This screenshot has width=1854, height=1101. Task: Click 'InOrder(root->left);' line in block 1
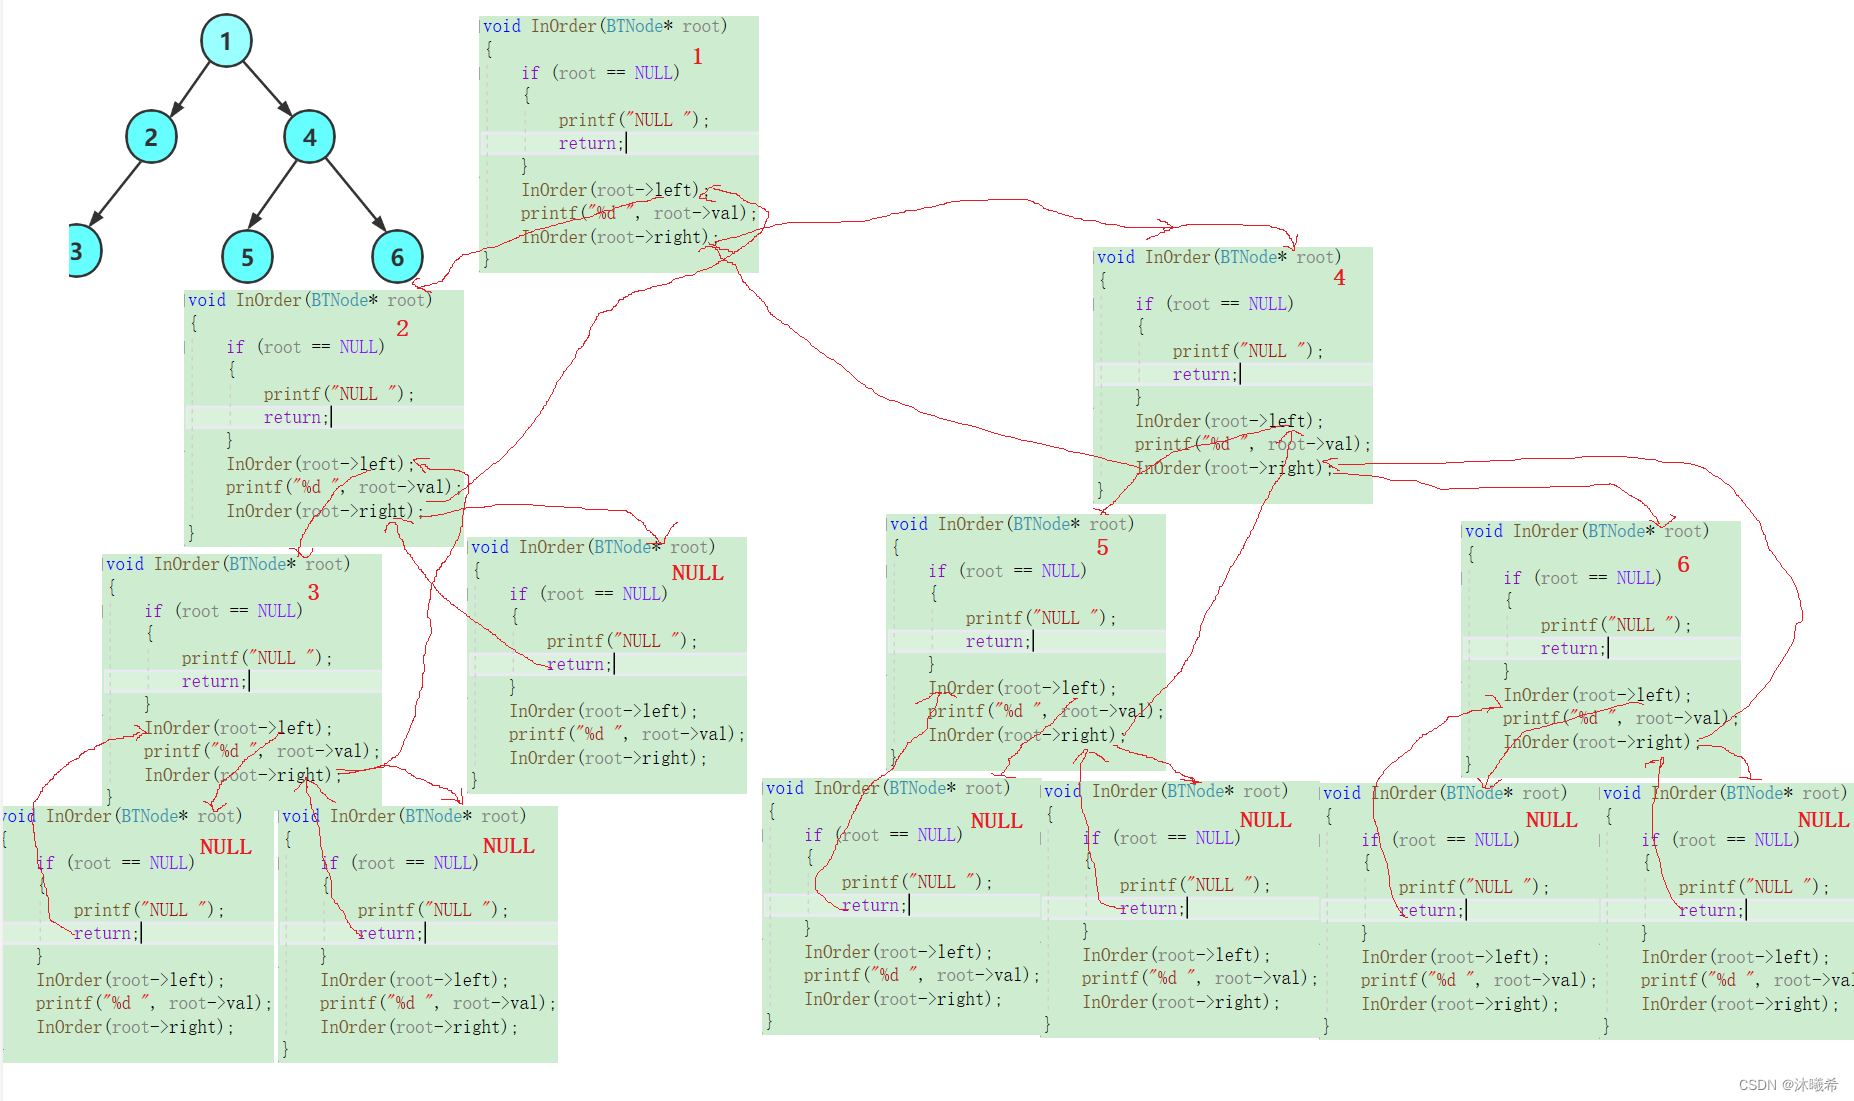coord(614,190)
